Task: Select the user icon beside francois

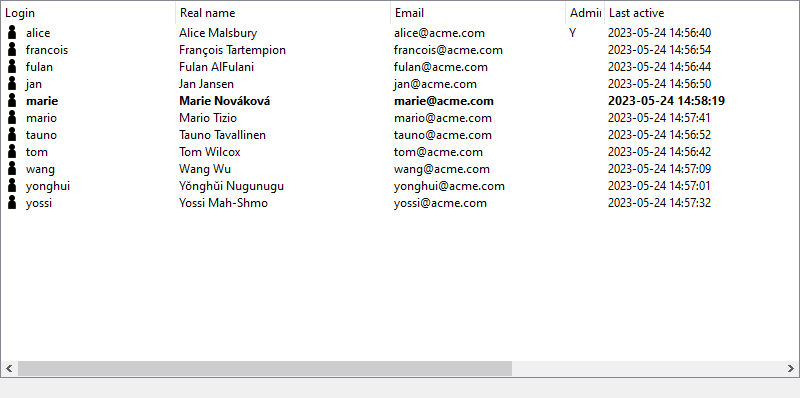Action: click(x=12, y=49)
